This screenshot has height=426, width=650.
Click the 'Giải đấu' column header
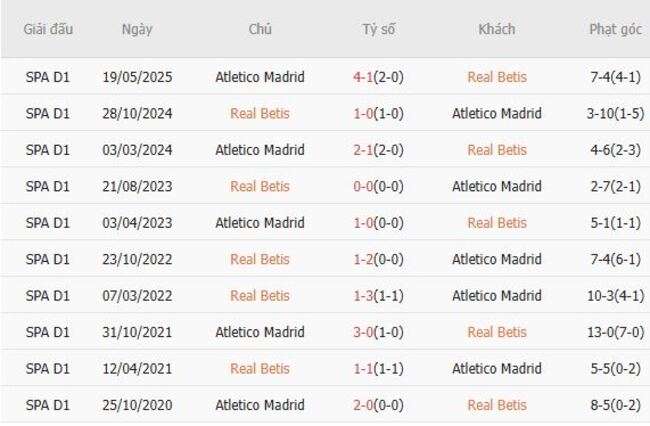click(48, 29)
